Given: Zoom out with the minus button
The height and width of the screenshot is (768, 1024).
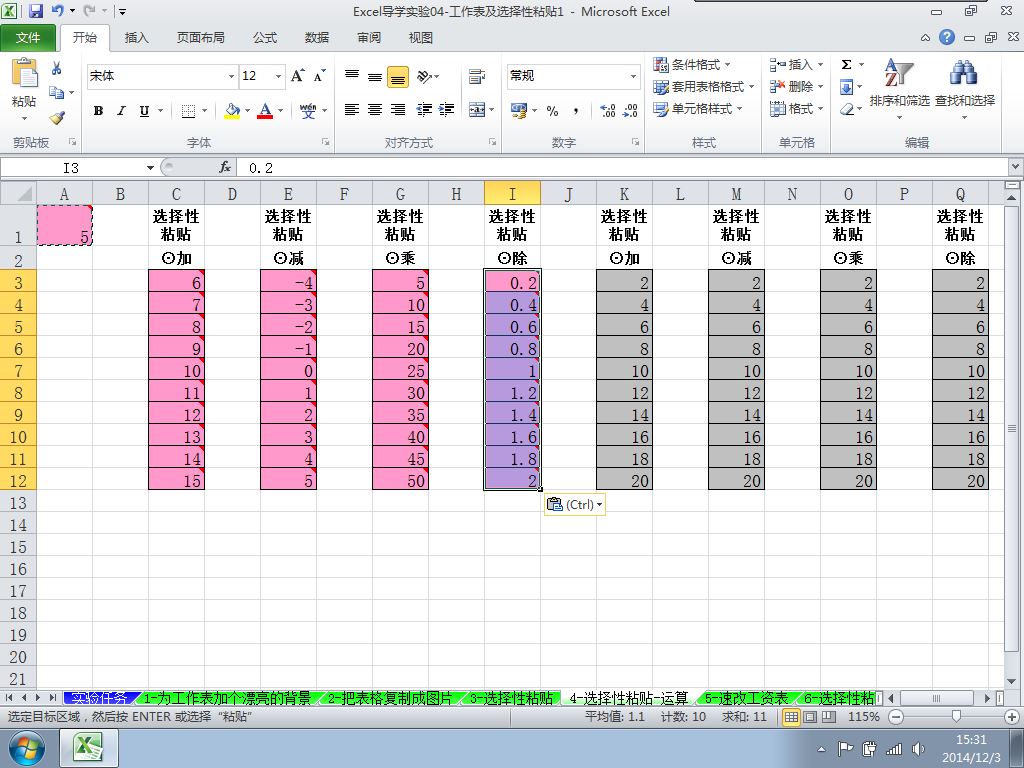Looking at the screenshot, I should tap(896, 716).
